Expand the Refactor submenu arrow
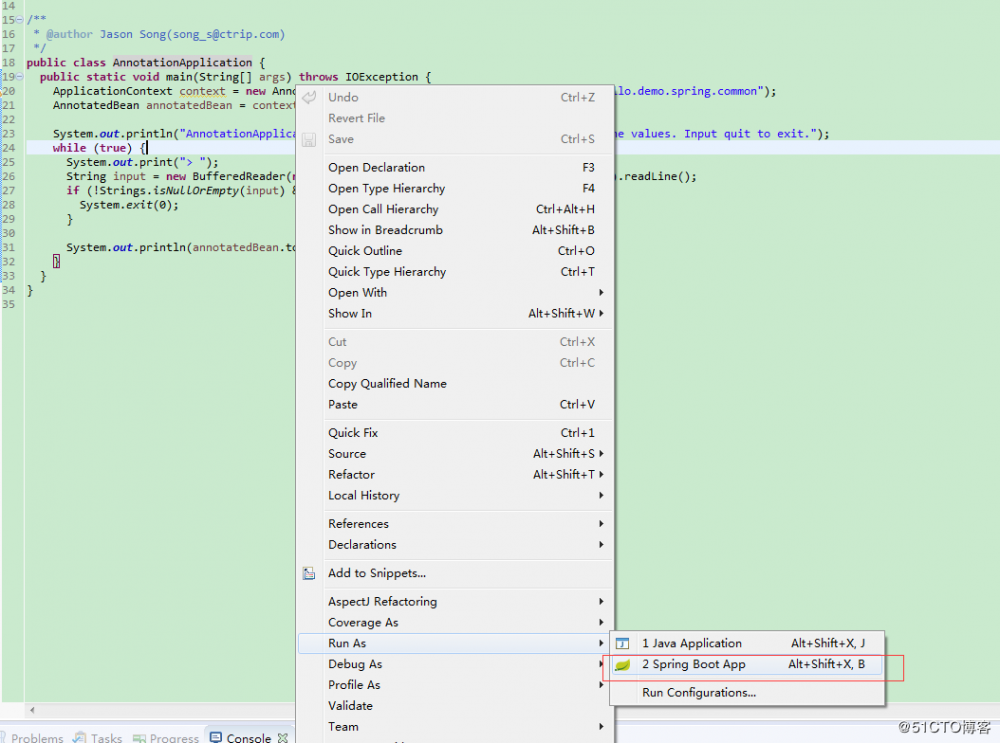The height and width of the screenshot is (743, 1000). 601,474
